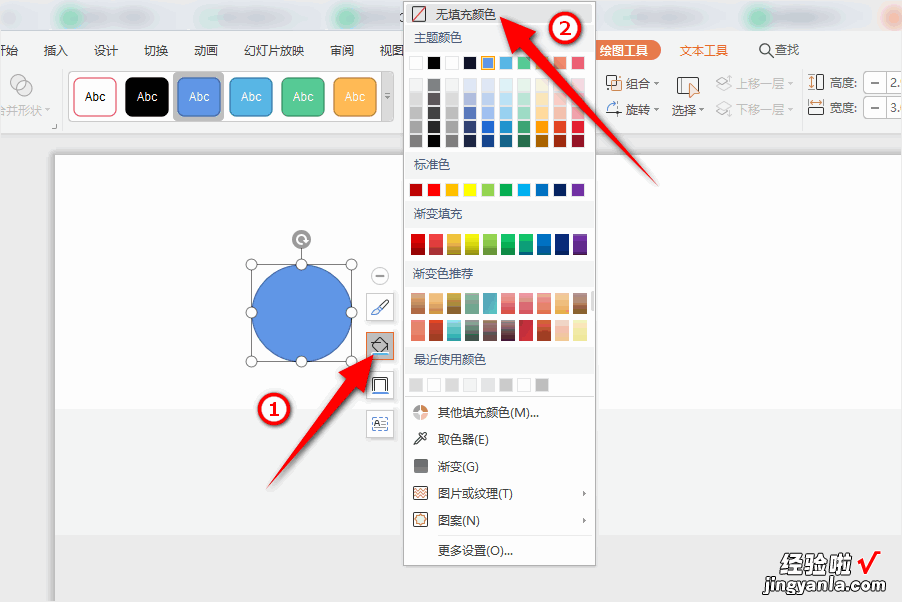Viewport: 902px width, 602px height.
Task: Collapse the floating toolbar with minus icon
Action: (x=380, y=276)
